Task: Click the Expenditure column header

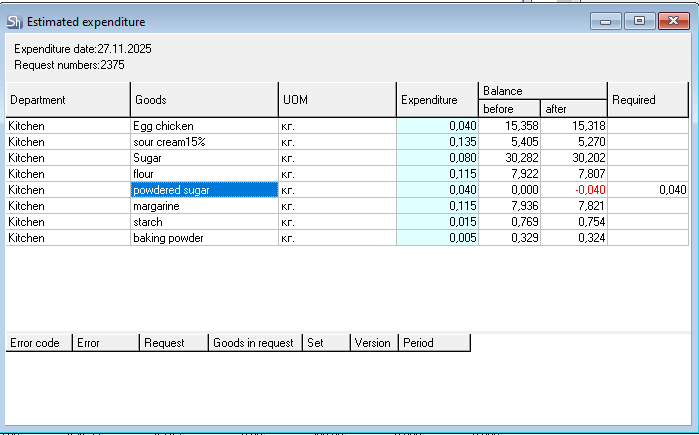Action: 437,100
